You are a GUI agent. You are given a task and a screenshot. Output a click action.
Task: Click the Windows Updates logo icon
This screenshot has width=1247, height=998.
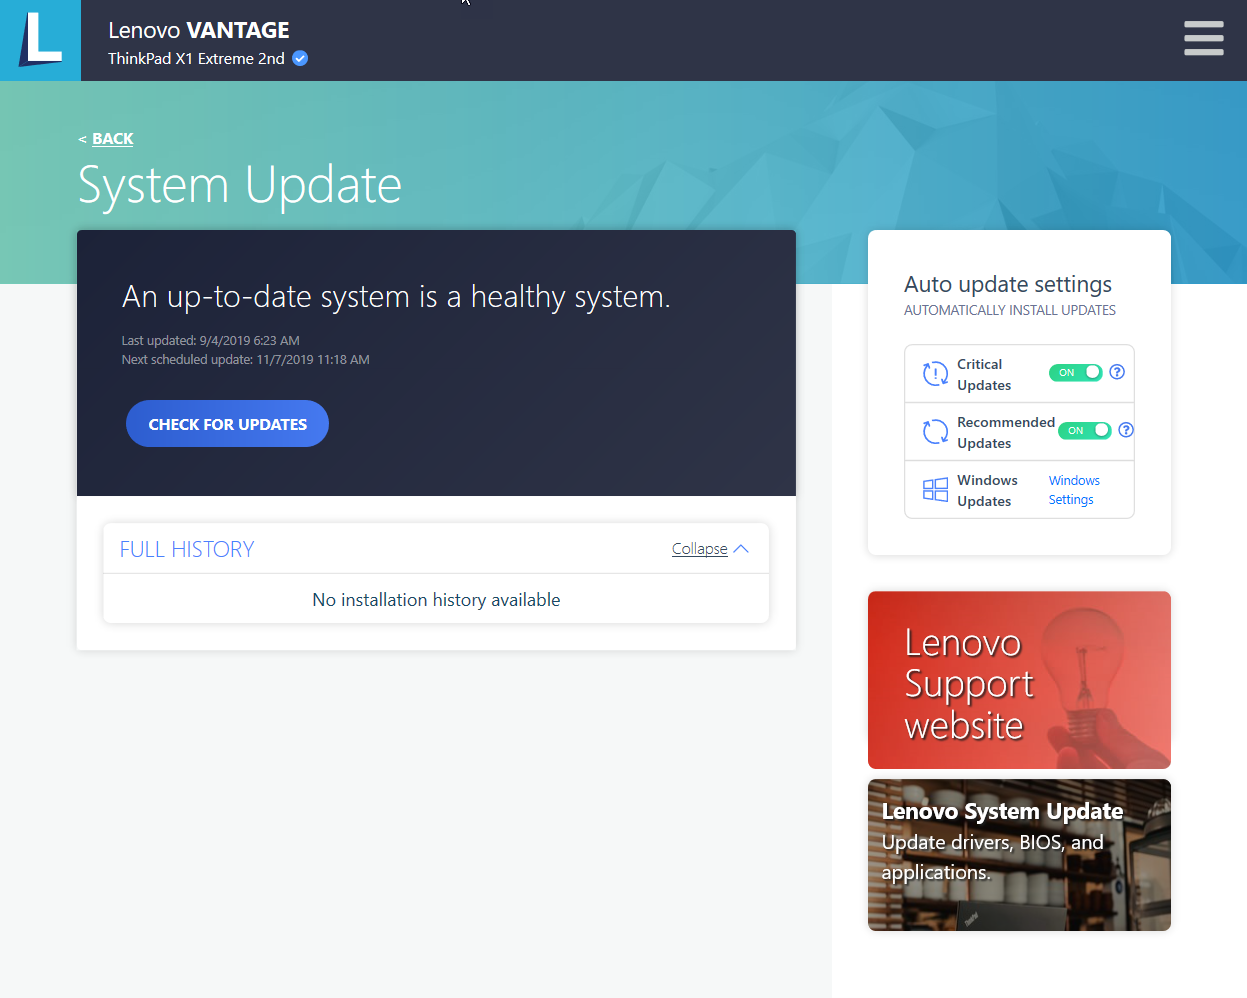pyautogui.click(x=935, y=490)
